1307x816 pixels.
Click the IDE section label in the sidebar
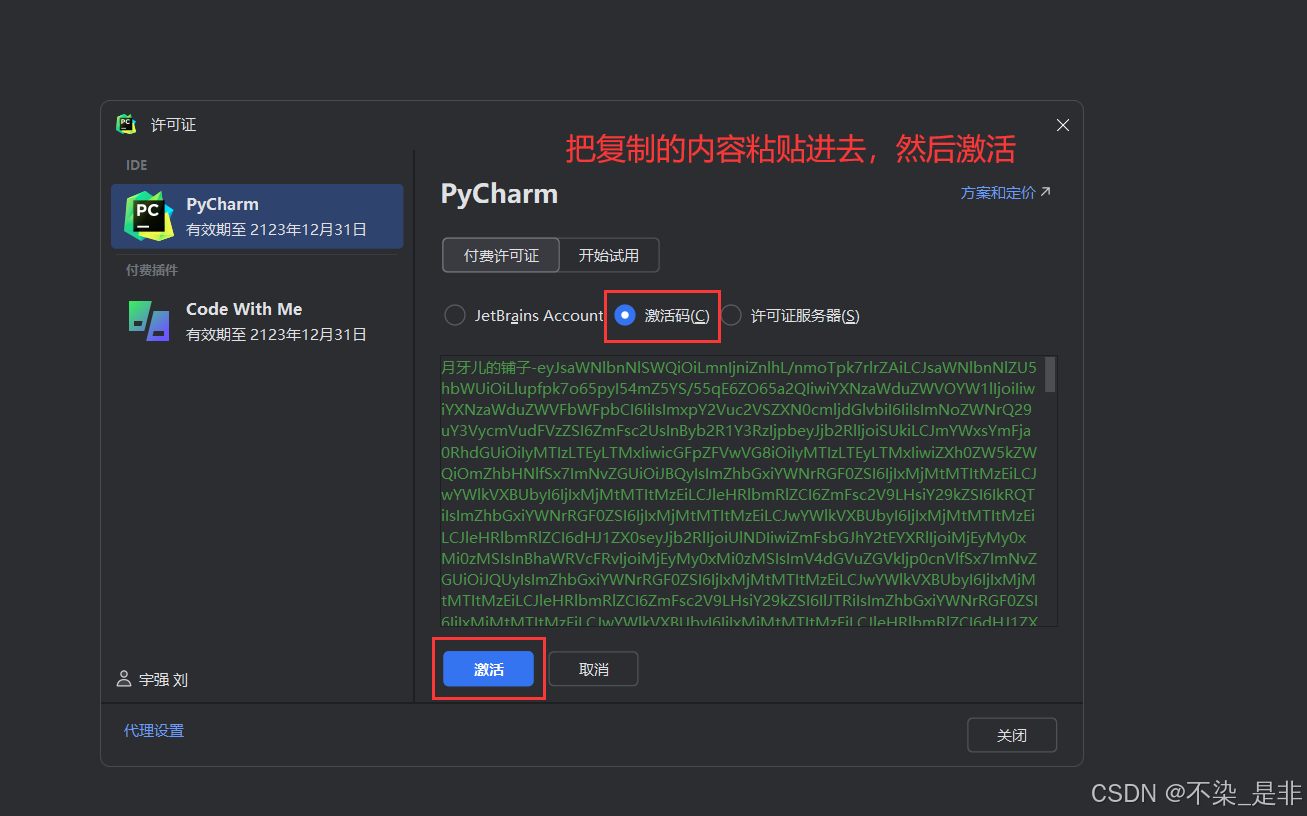coord(136,165)
